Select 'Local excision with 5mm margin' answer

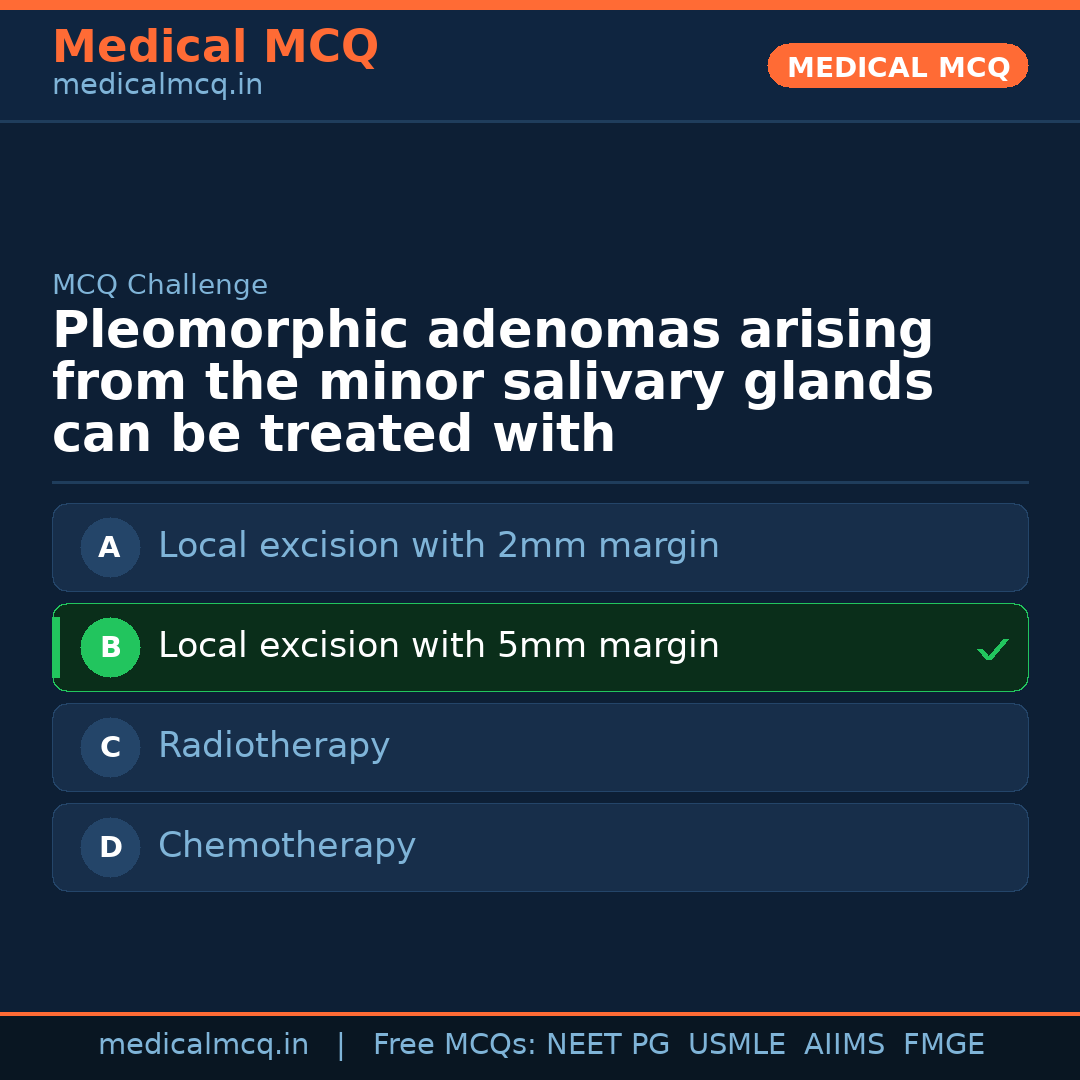point(438,646)
